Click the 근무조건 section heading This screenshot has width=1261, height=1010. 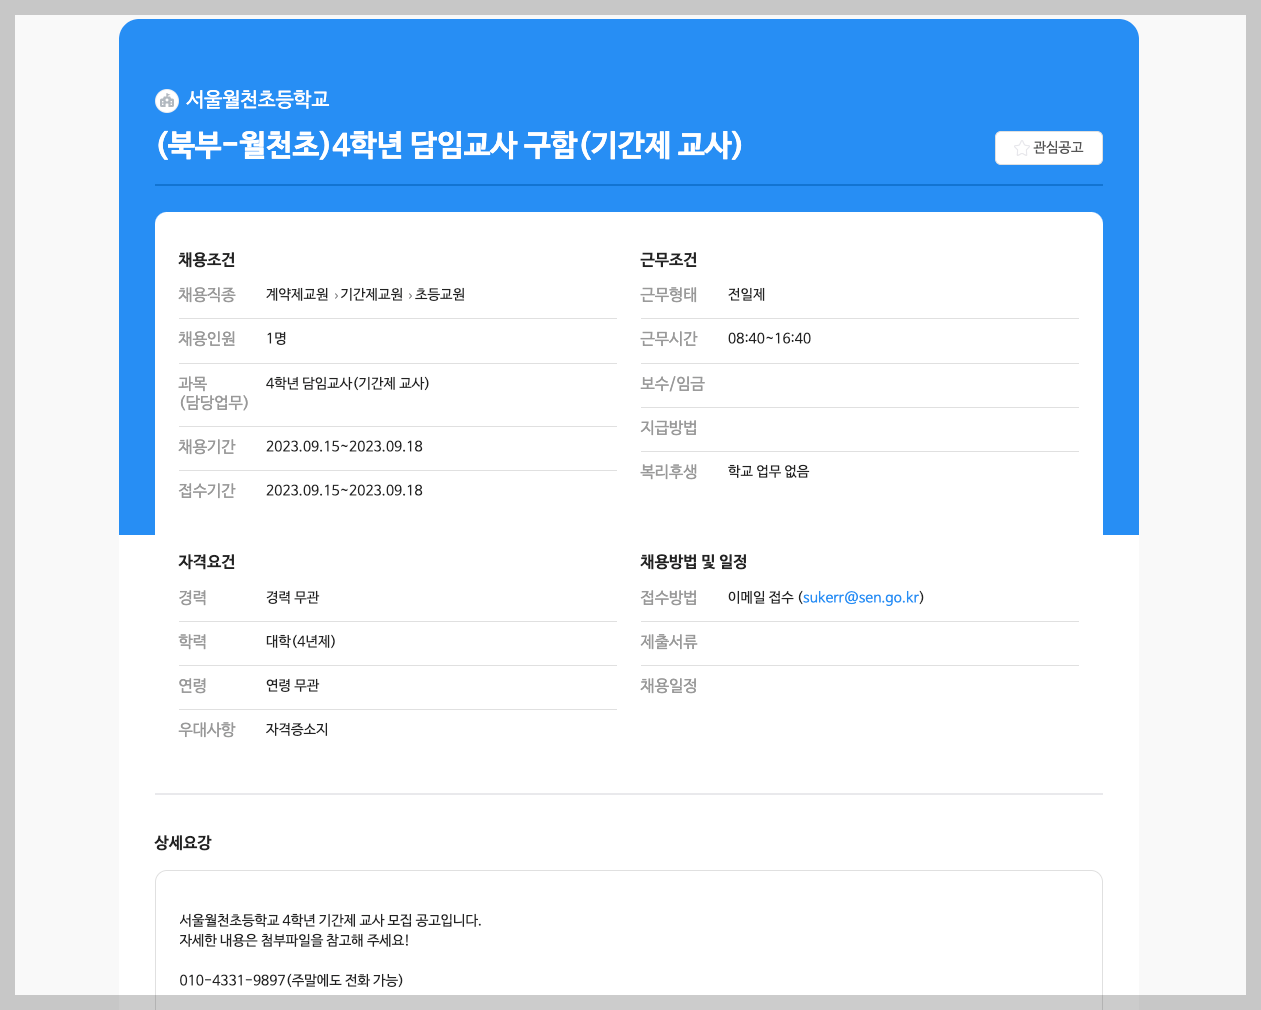pyautogui.click(x=668, y=260)
